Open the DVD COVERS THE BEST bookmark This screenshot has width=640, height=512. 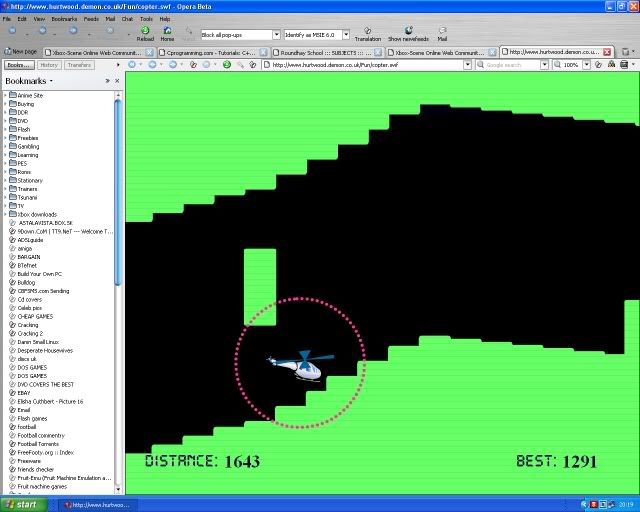pyautogui.click(x=42, y=384)
